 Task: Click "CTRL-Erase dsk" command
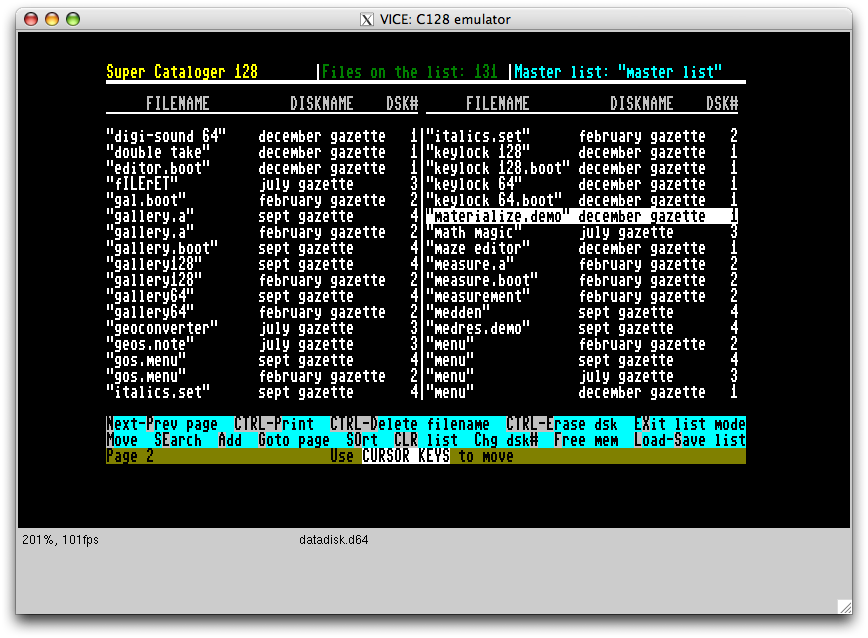pos(562,424)
